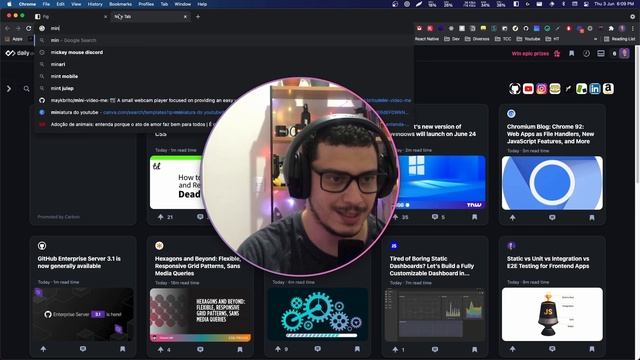Bookmark Tired of Boring Static Dashboards article
The height and width of the screenshot is (360, 640).
pyautogui.click(x=475, y=349)
